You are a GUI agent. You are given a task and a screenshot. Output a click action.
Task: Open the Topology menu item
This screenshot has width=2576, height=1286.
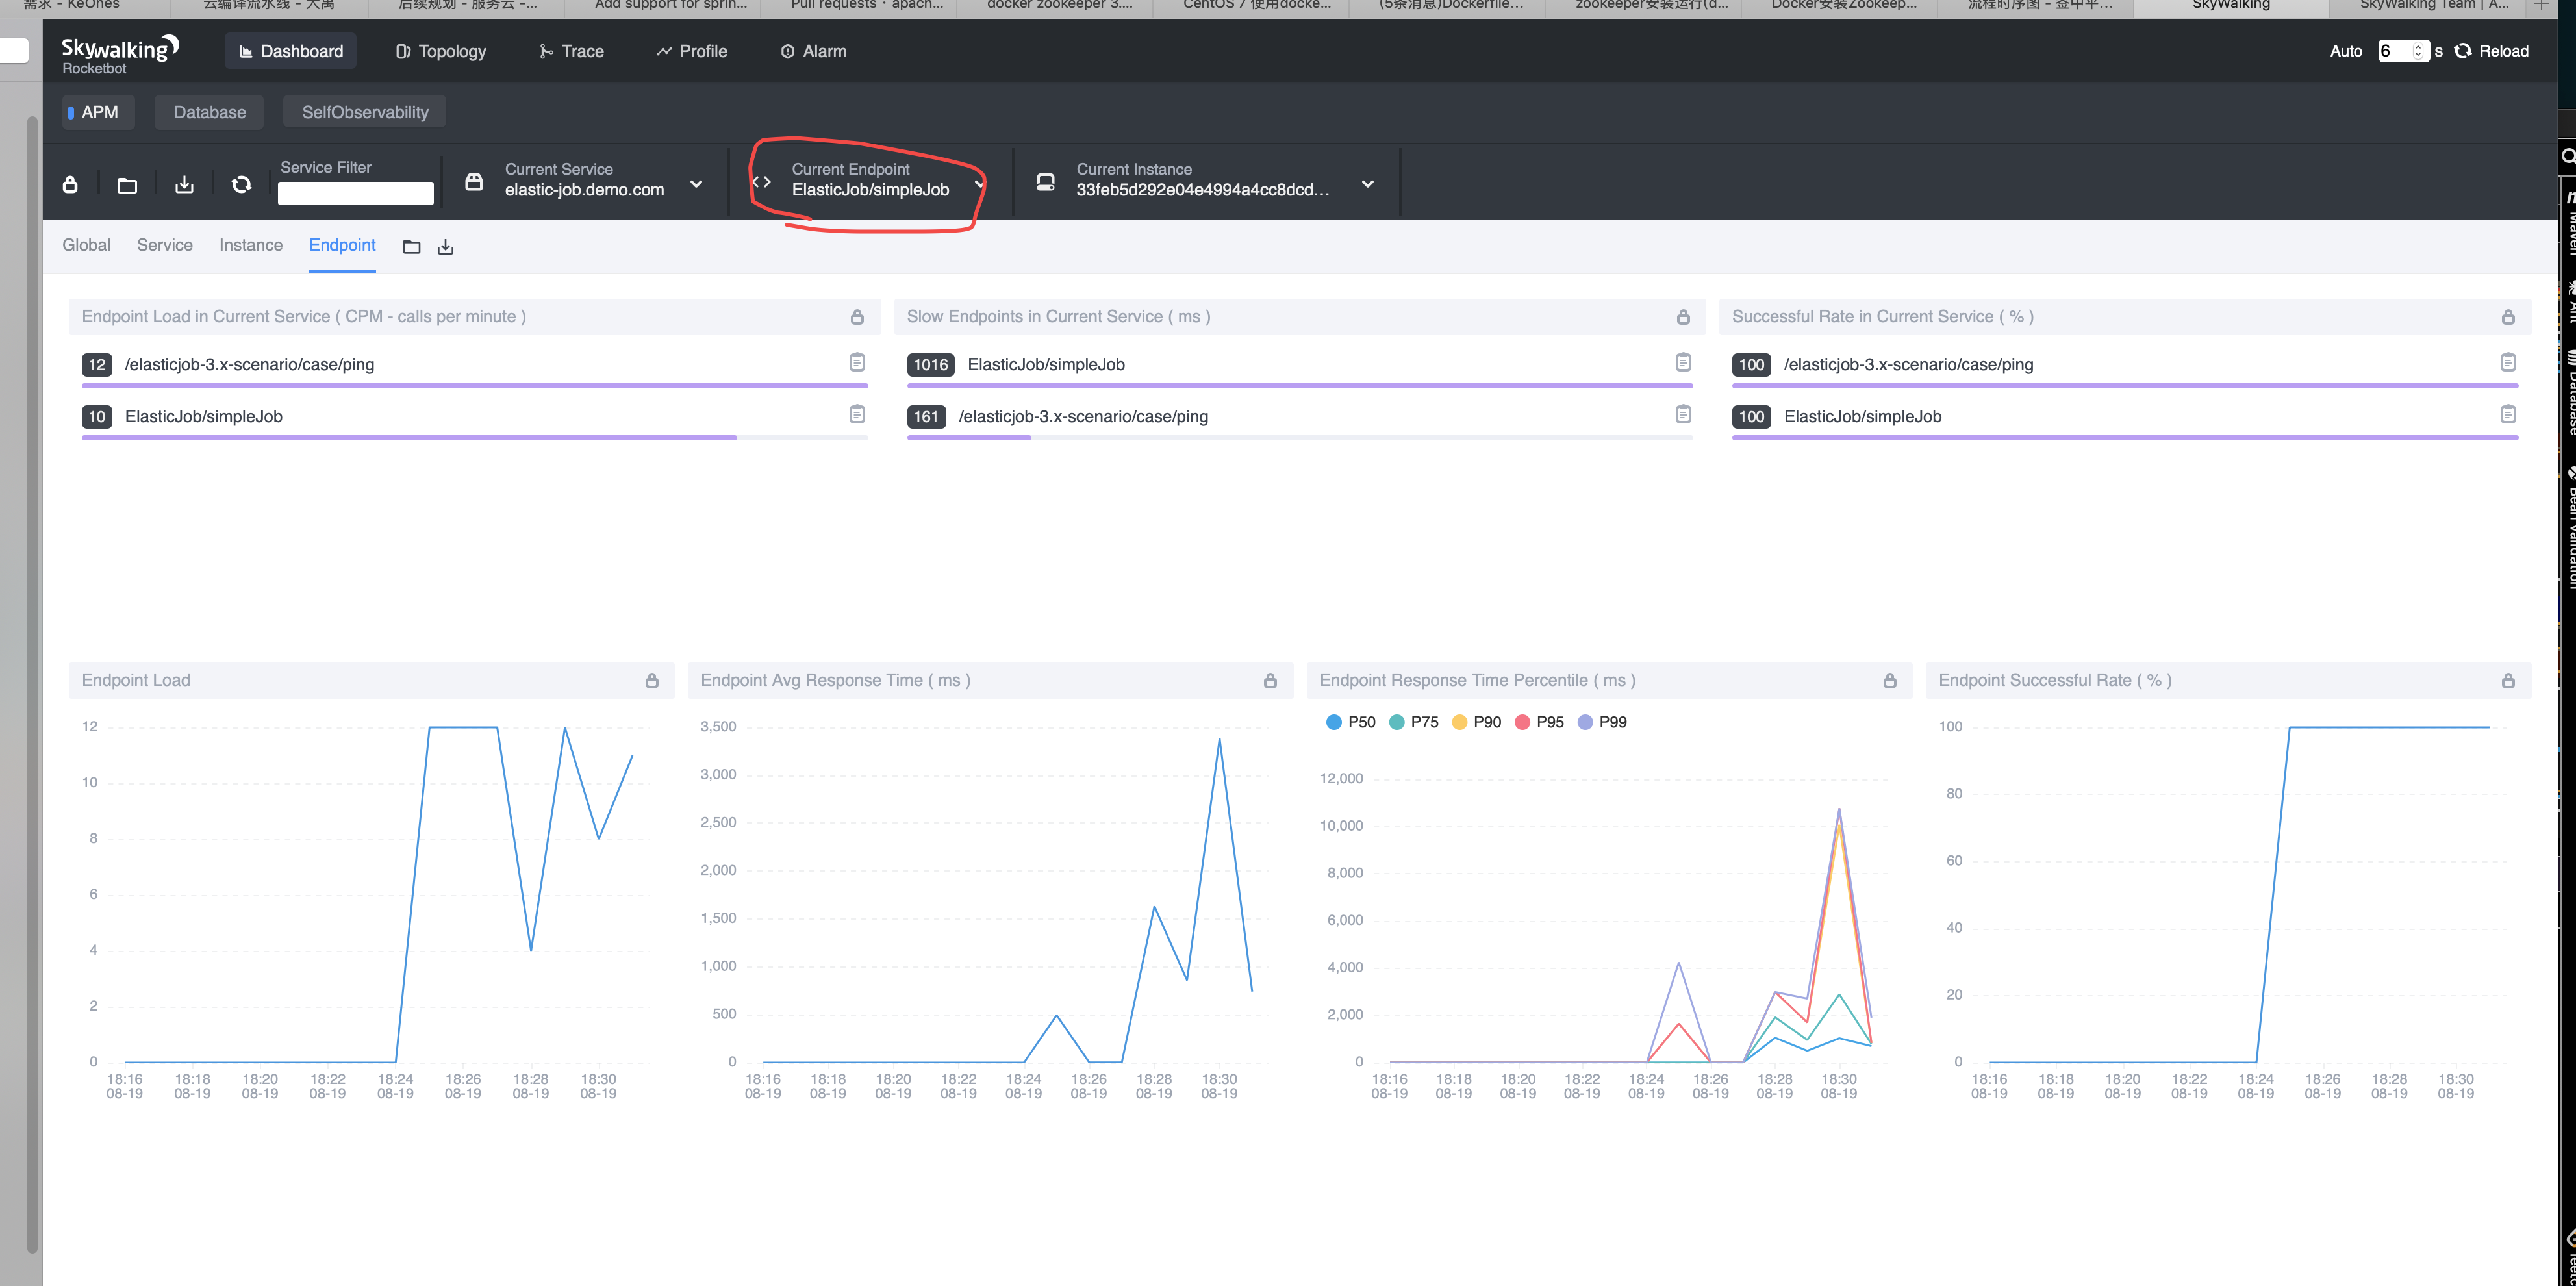point(441,51)
